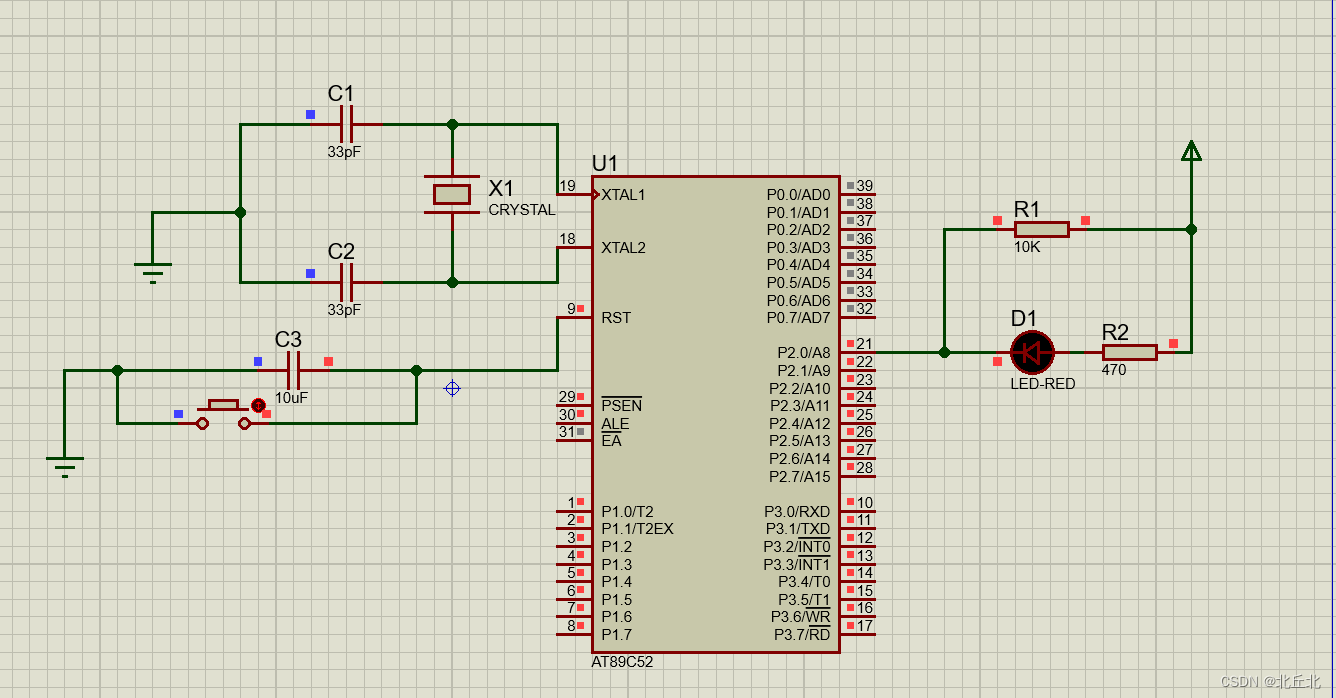Click the power terminal arrow symbol

click(1191, 151)
